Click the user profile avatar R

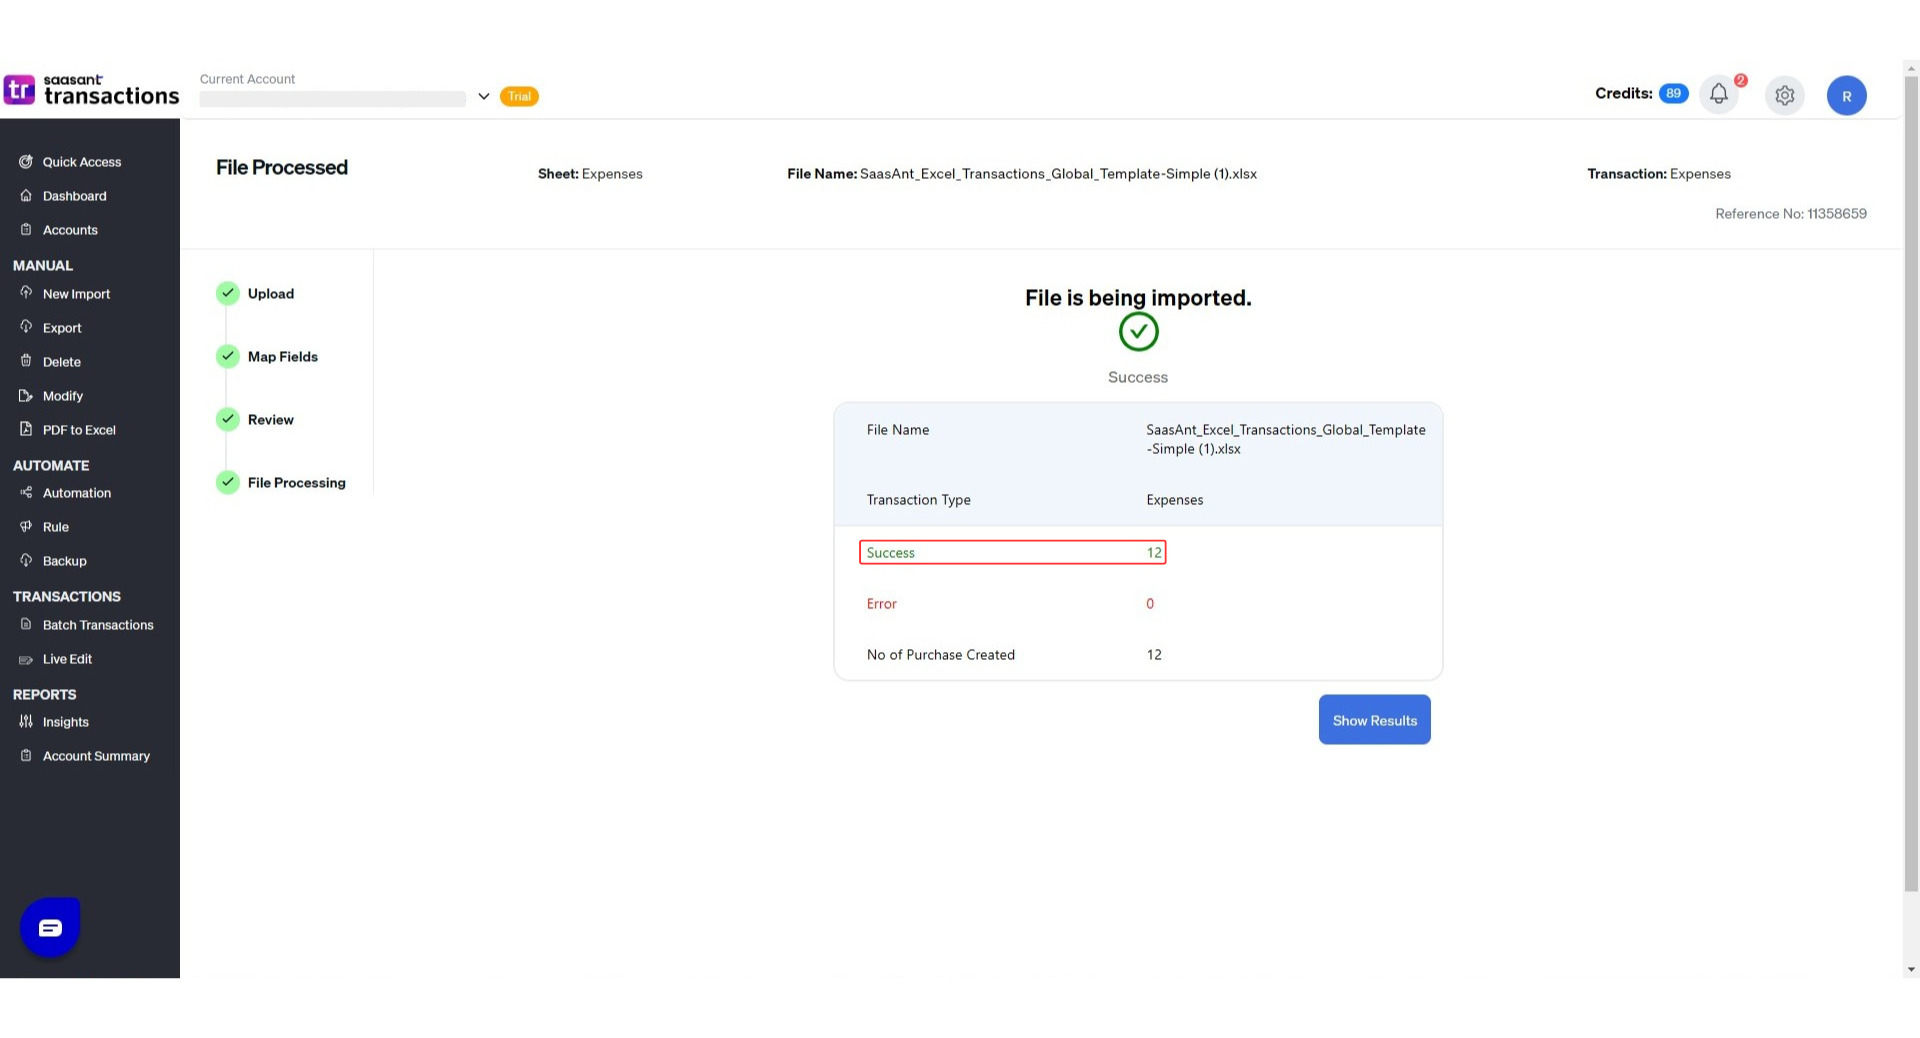[1846, 96]
